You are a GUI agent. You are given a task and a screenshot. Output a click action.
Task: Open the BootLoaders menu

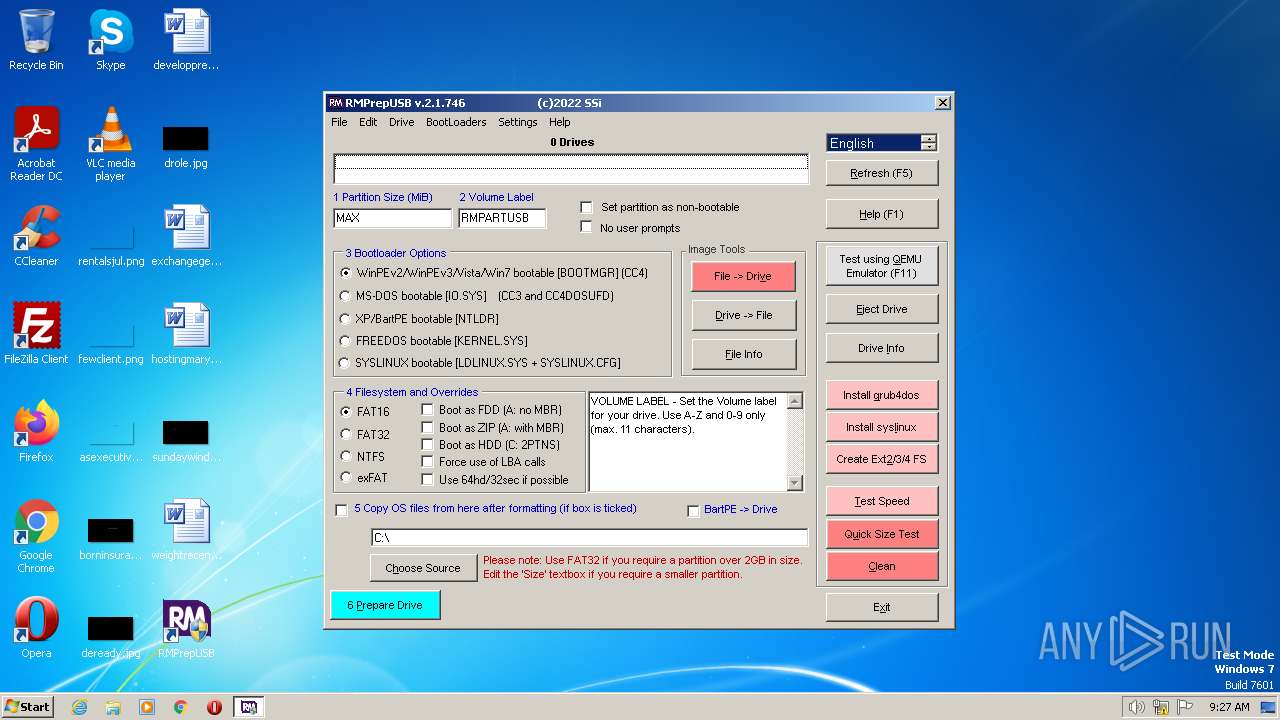pos(456,122)
